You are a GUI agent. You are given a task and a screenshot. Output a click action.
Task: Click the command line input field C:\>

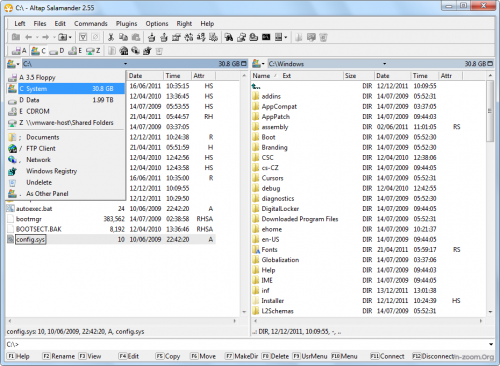click(247, 344)
